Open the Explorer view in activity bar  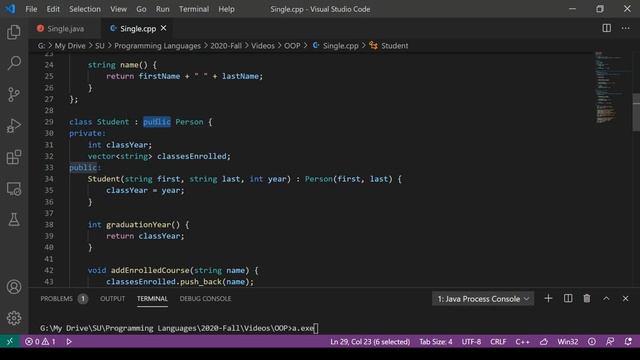point(14,32)
